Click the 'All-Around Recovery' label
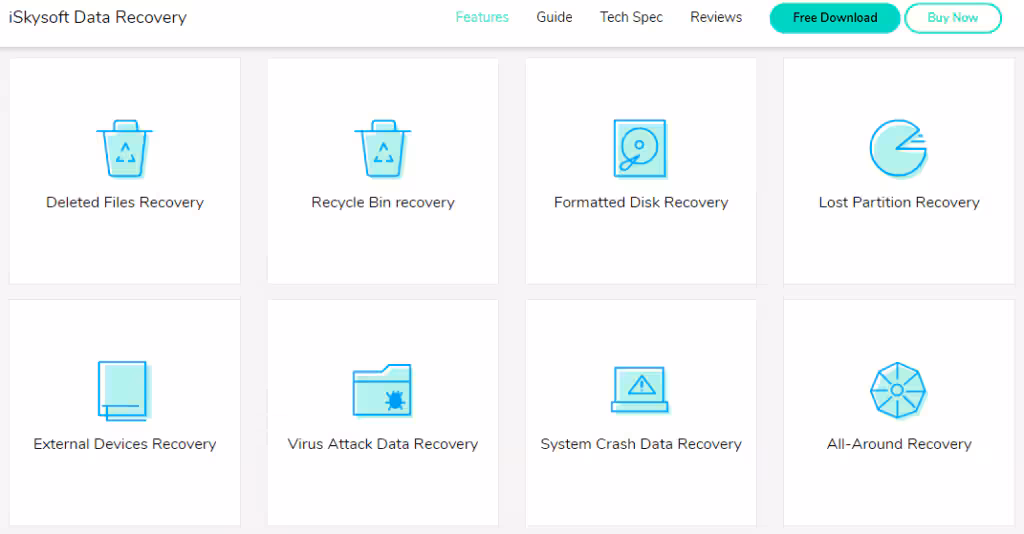The image size is (1024, 534). click(899, 444)
